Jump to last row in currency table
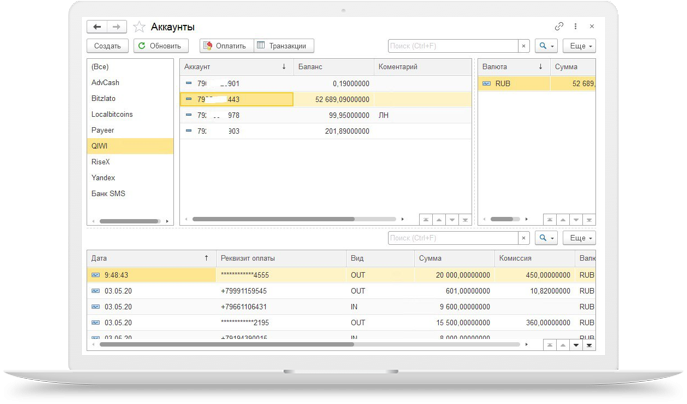Screen dimensions: 687x404 coord(589,220)
